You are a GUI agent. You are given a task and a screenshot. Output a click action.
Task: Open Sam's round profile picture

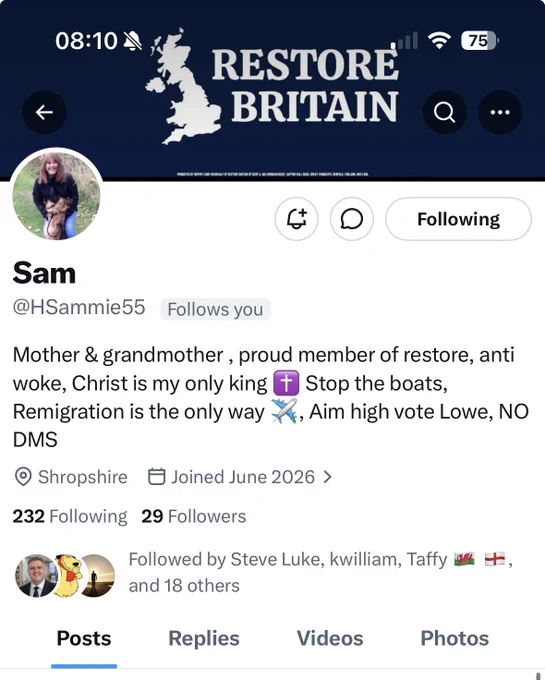coord(56,195)
